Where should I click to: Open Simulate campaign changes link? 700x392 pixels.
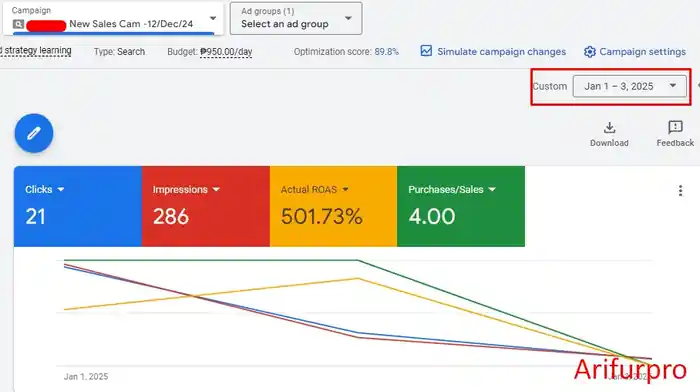pos(501,52)
